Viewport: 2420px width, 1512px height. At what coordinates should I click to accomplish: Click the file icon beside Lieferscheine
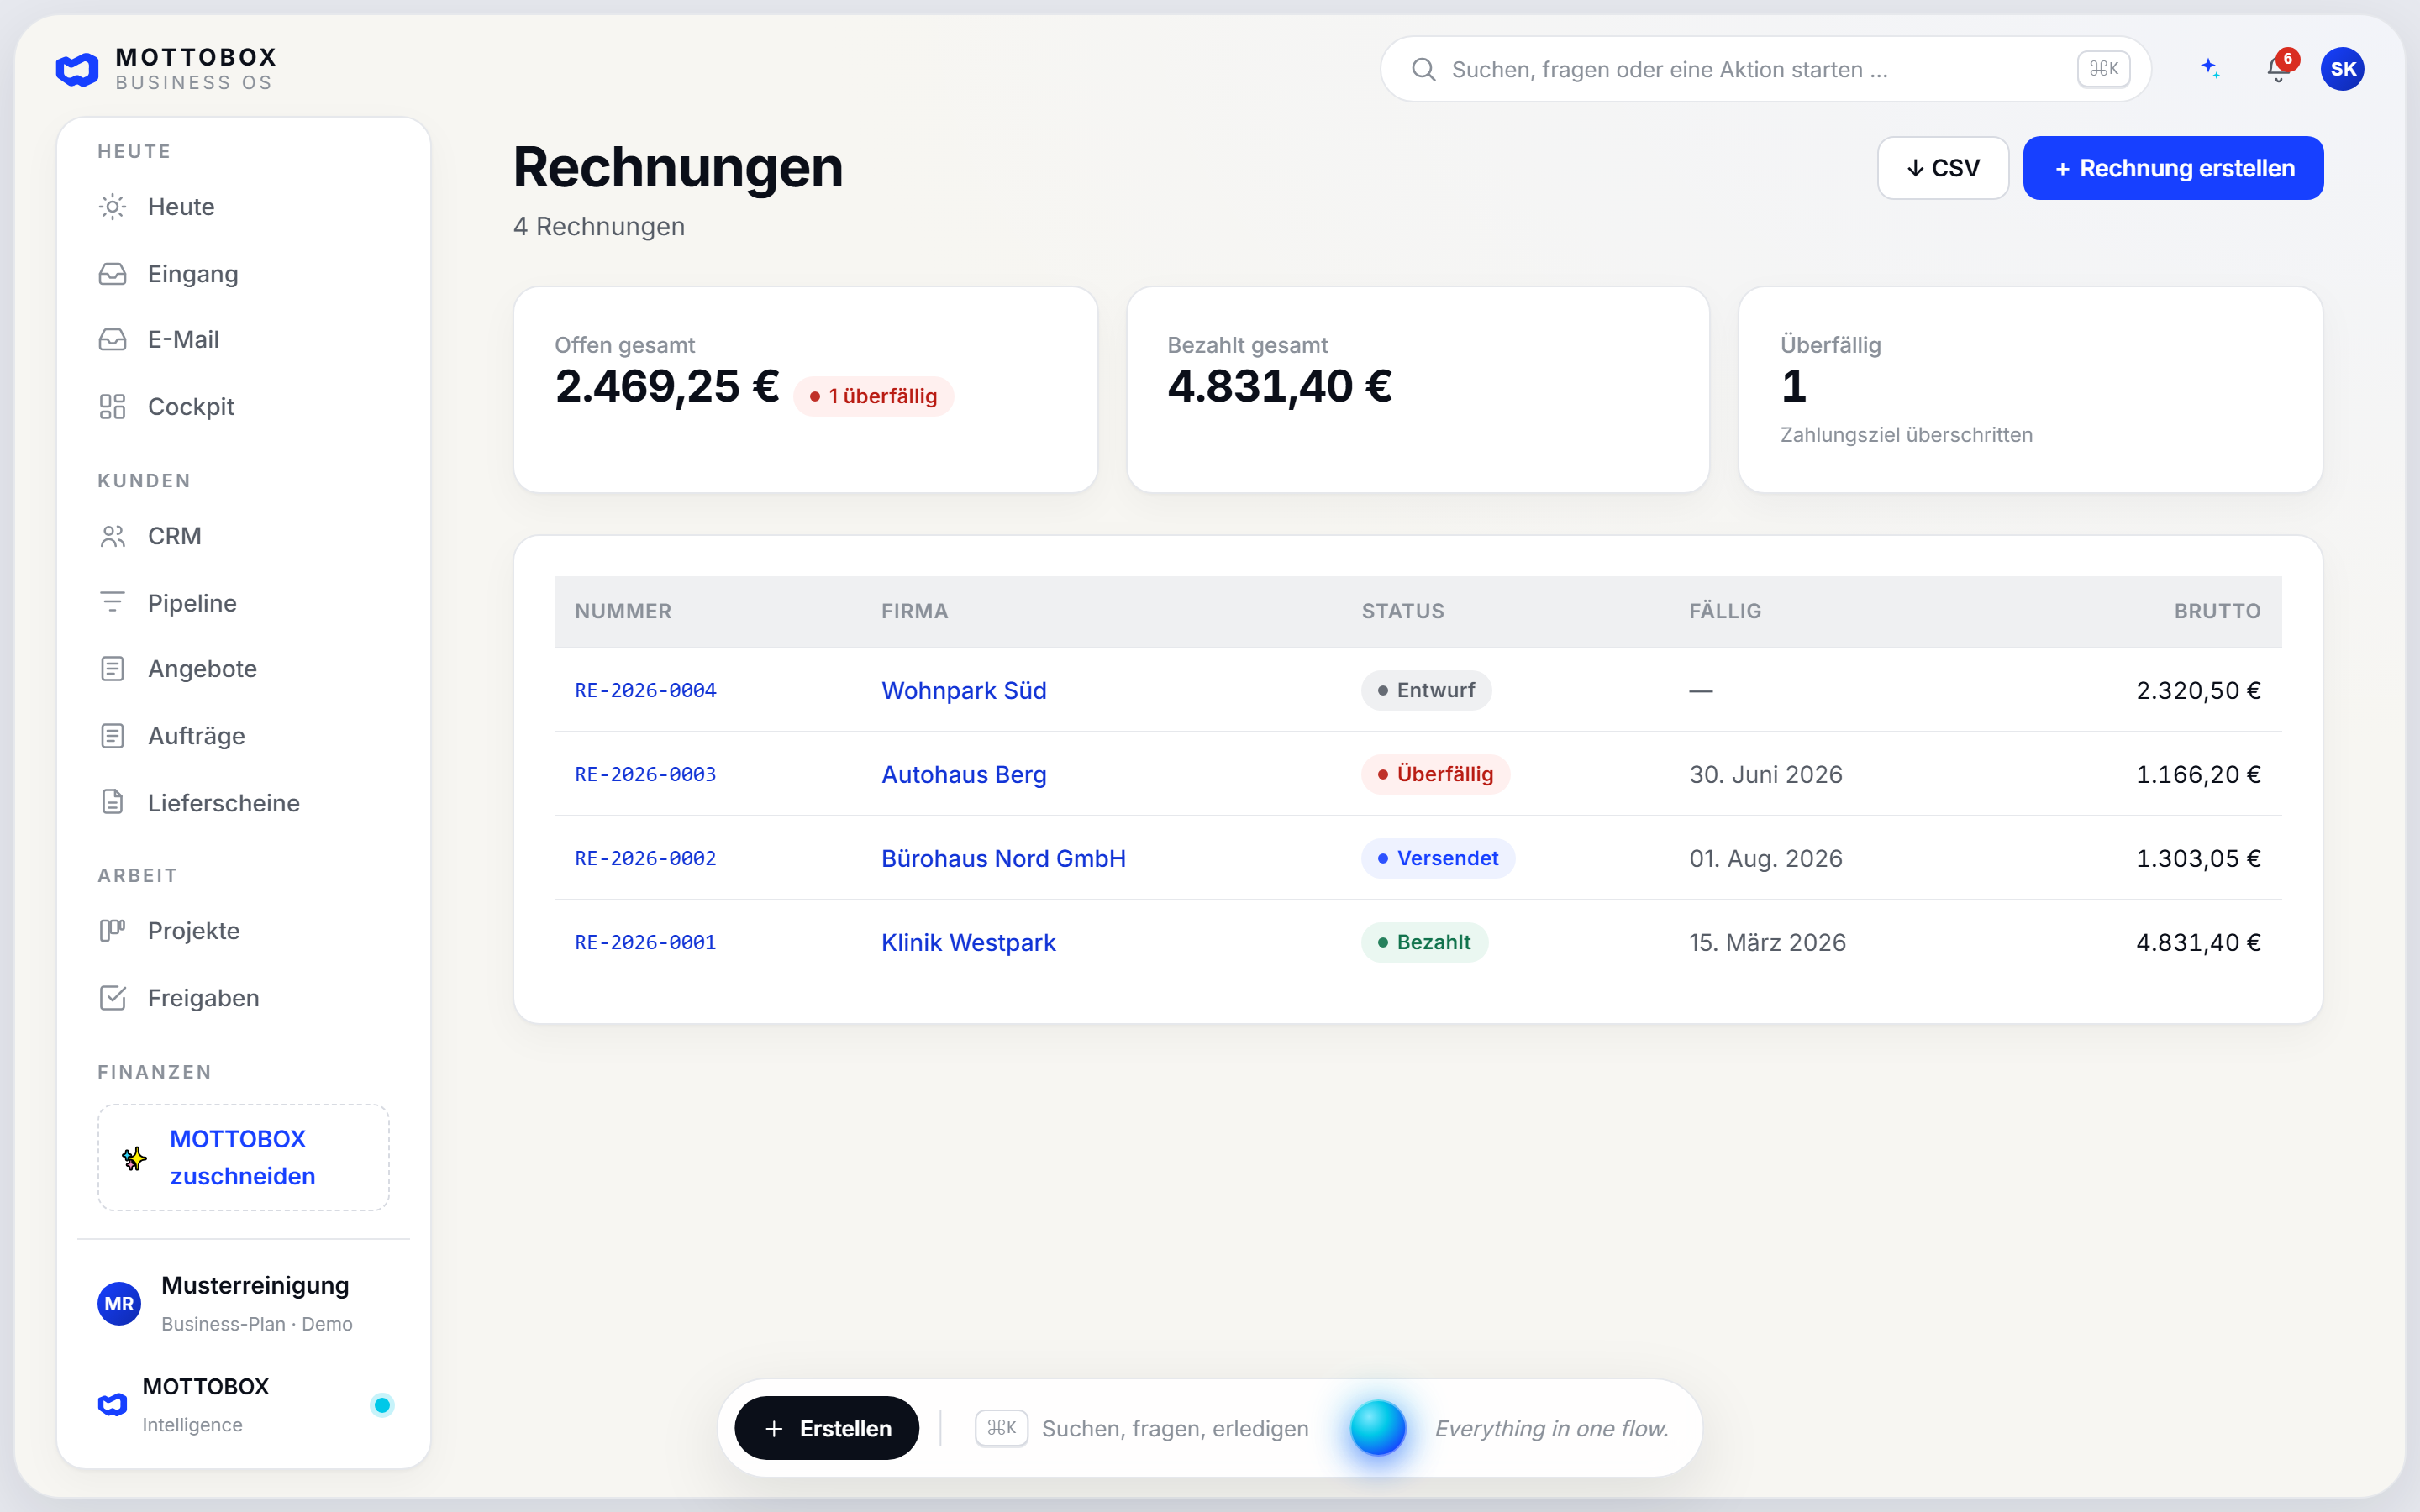(113, 802)
